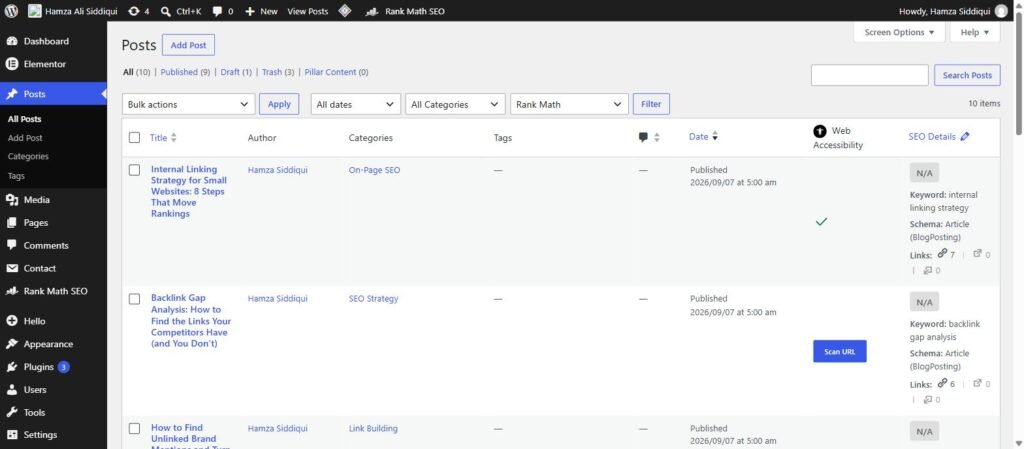Click the Add Post button
This screenshot has width=1024, height=449.
point(188,45)
